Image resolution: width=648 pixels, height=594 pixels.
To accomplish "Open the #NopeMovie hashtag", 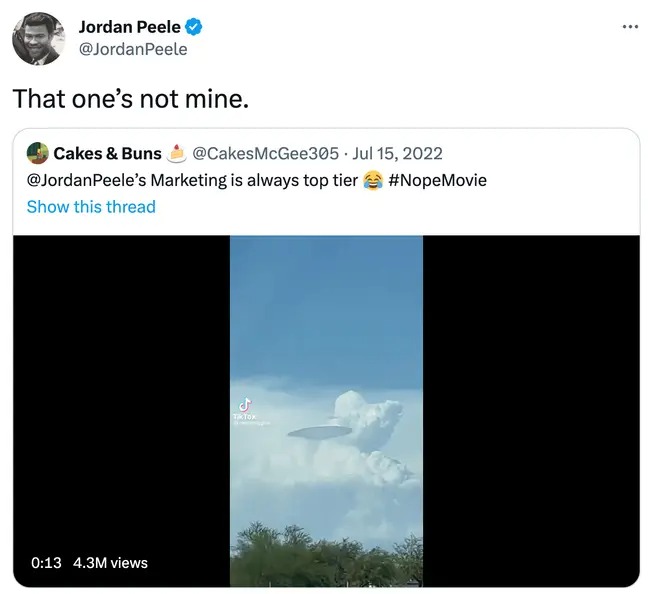I will click(439, 180).
